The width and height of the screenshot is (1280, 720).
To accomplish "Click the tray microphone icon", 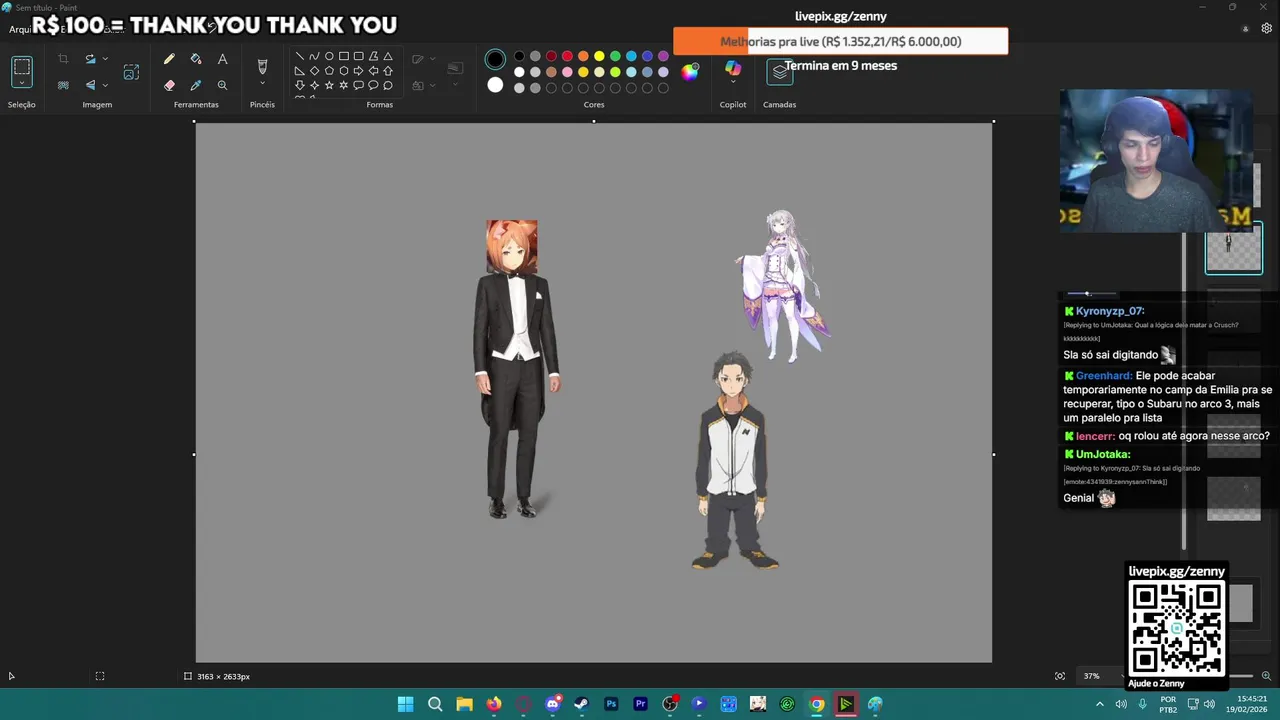I will point(1142,704).
